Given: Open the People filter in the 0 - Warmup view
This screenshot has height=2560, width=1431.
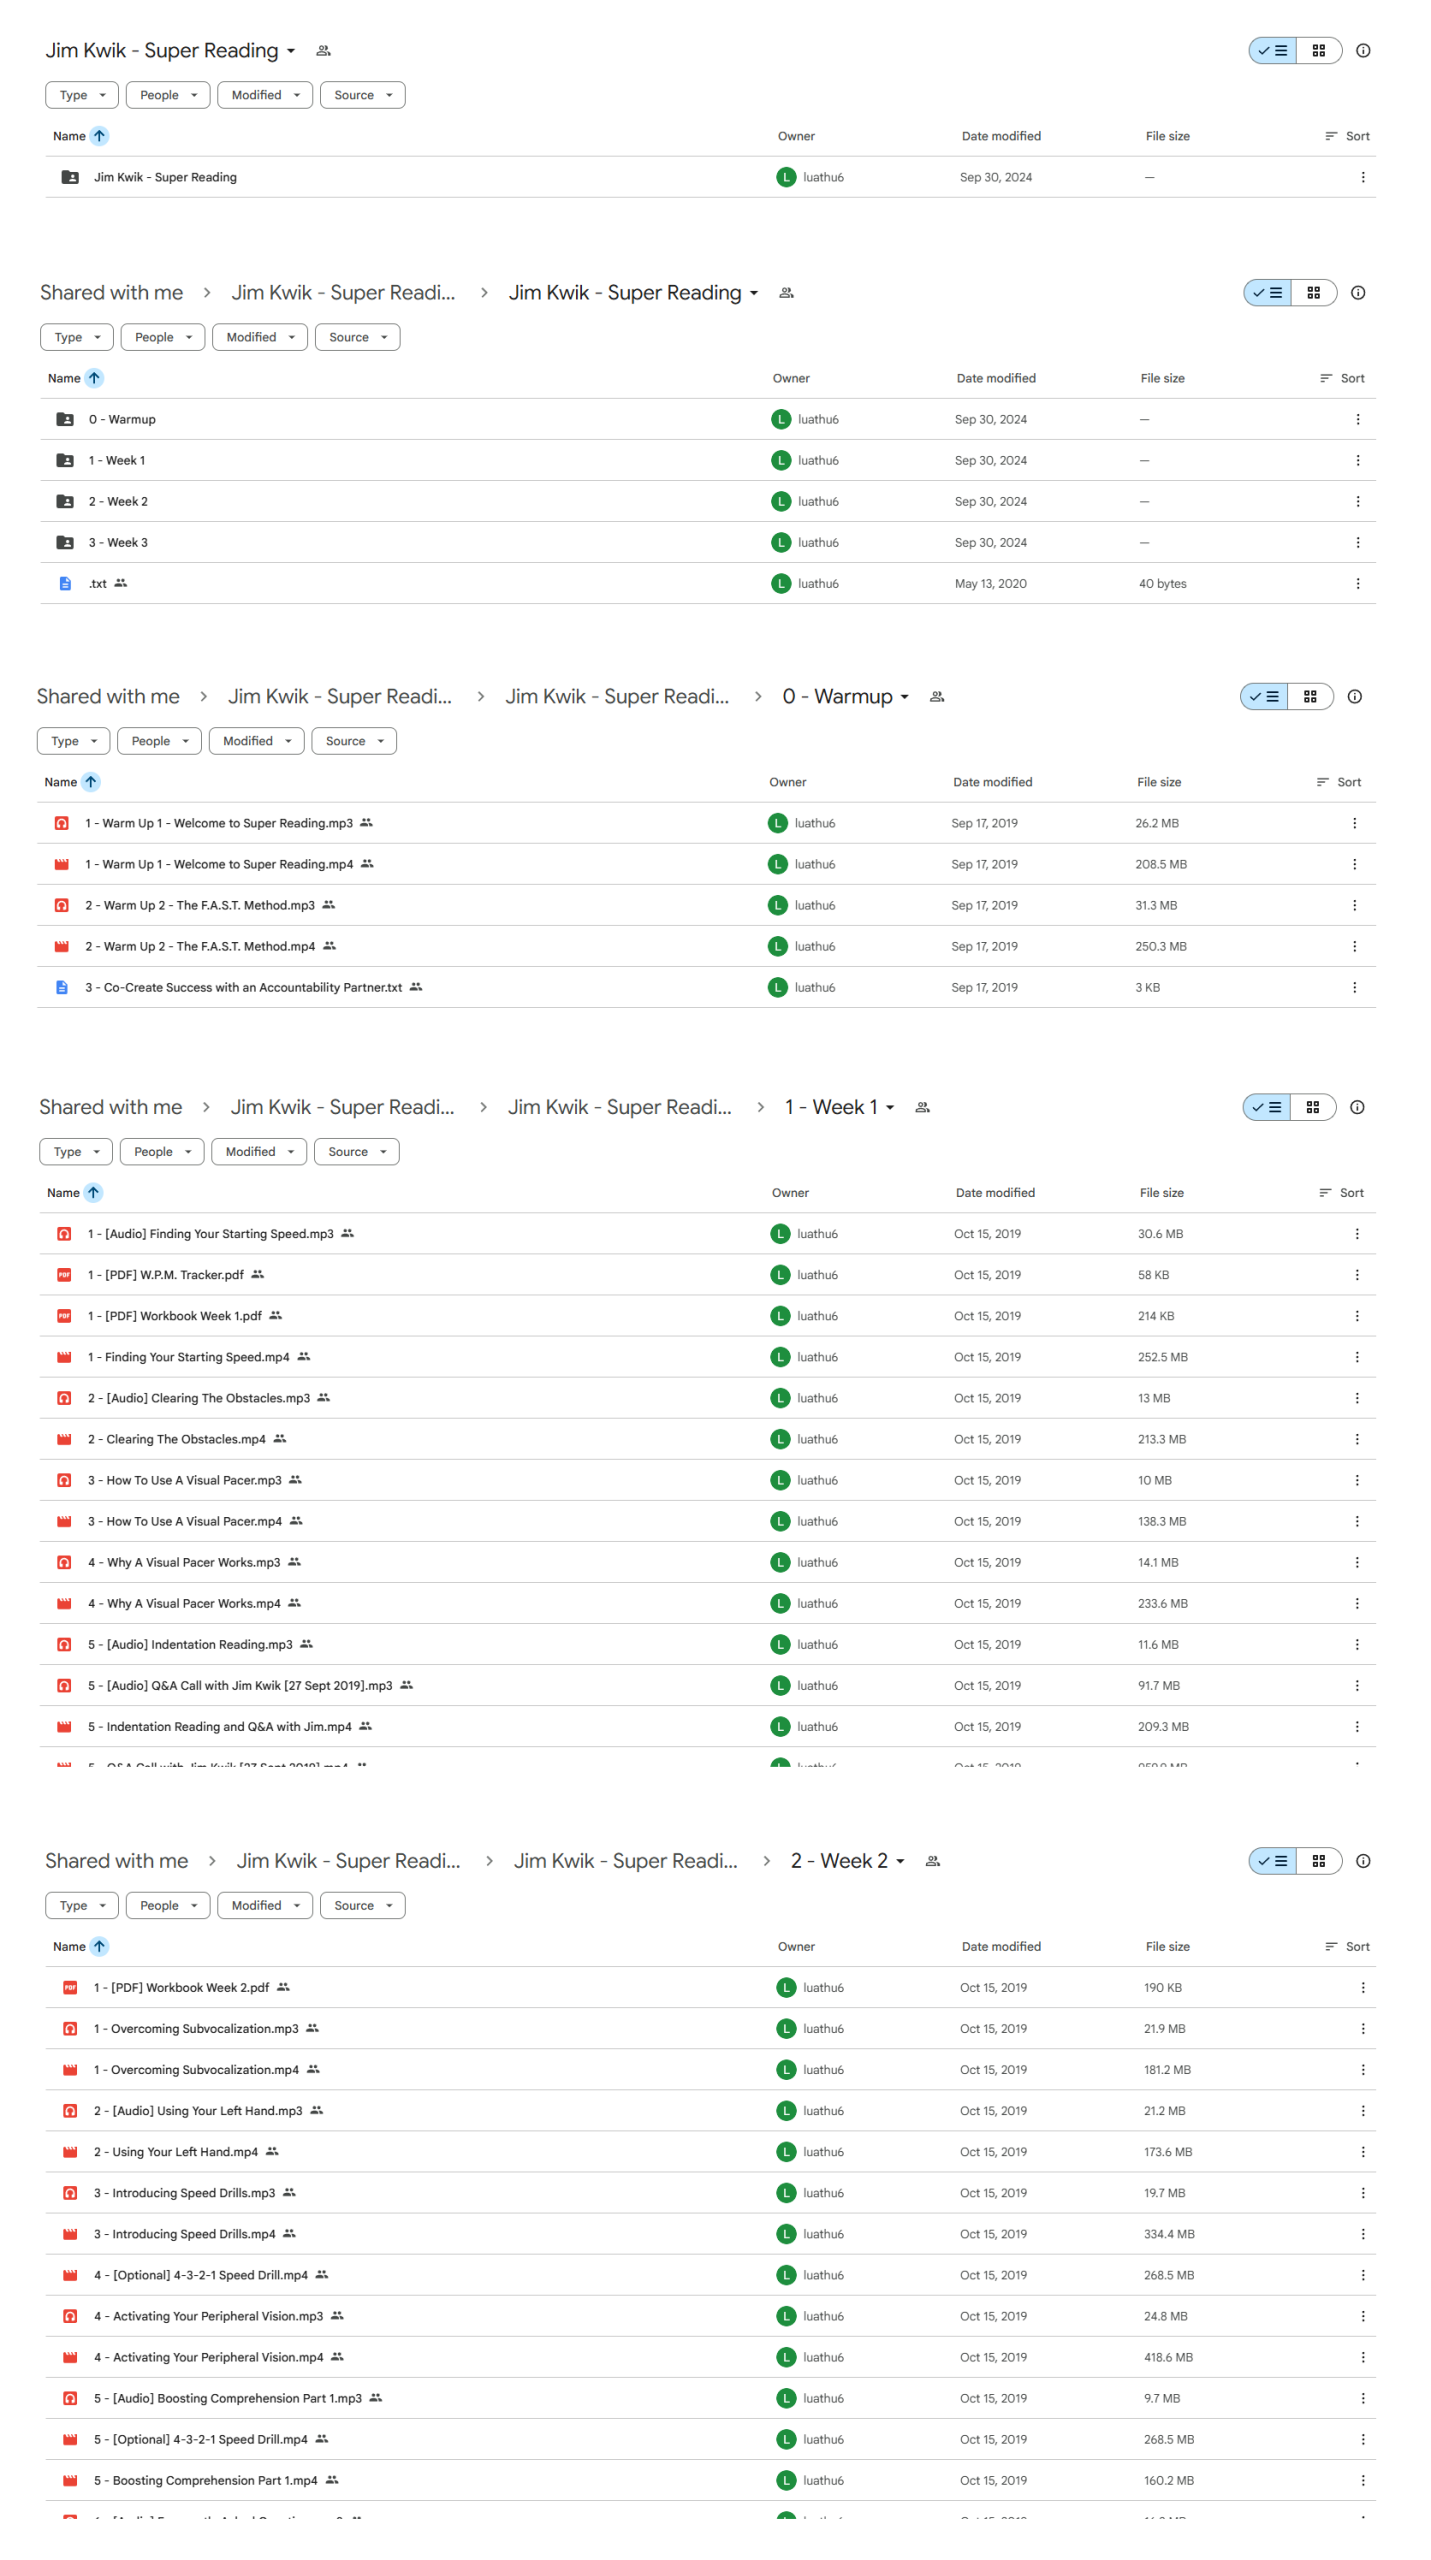Looking at the screenshot, I should (160, 741).
